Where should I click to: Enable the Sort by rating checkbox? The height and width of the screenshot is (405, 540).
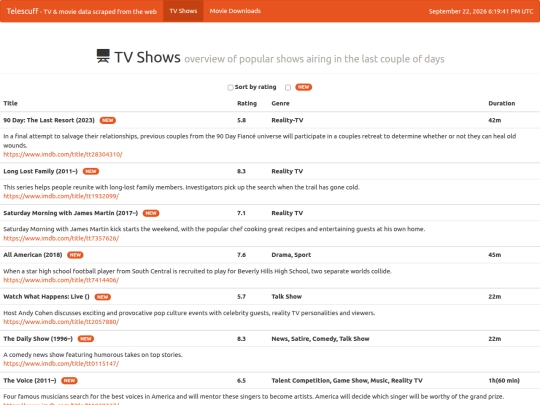(230, 87)
